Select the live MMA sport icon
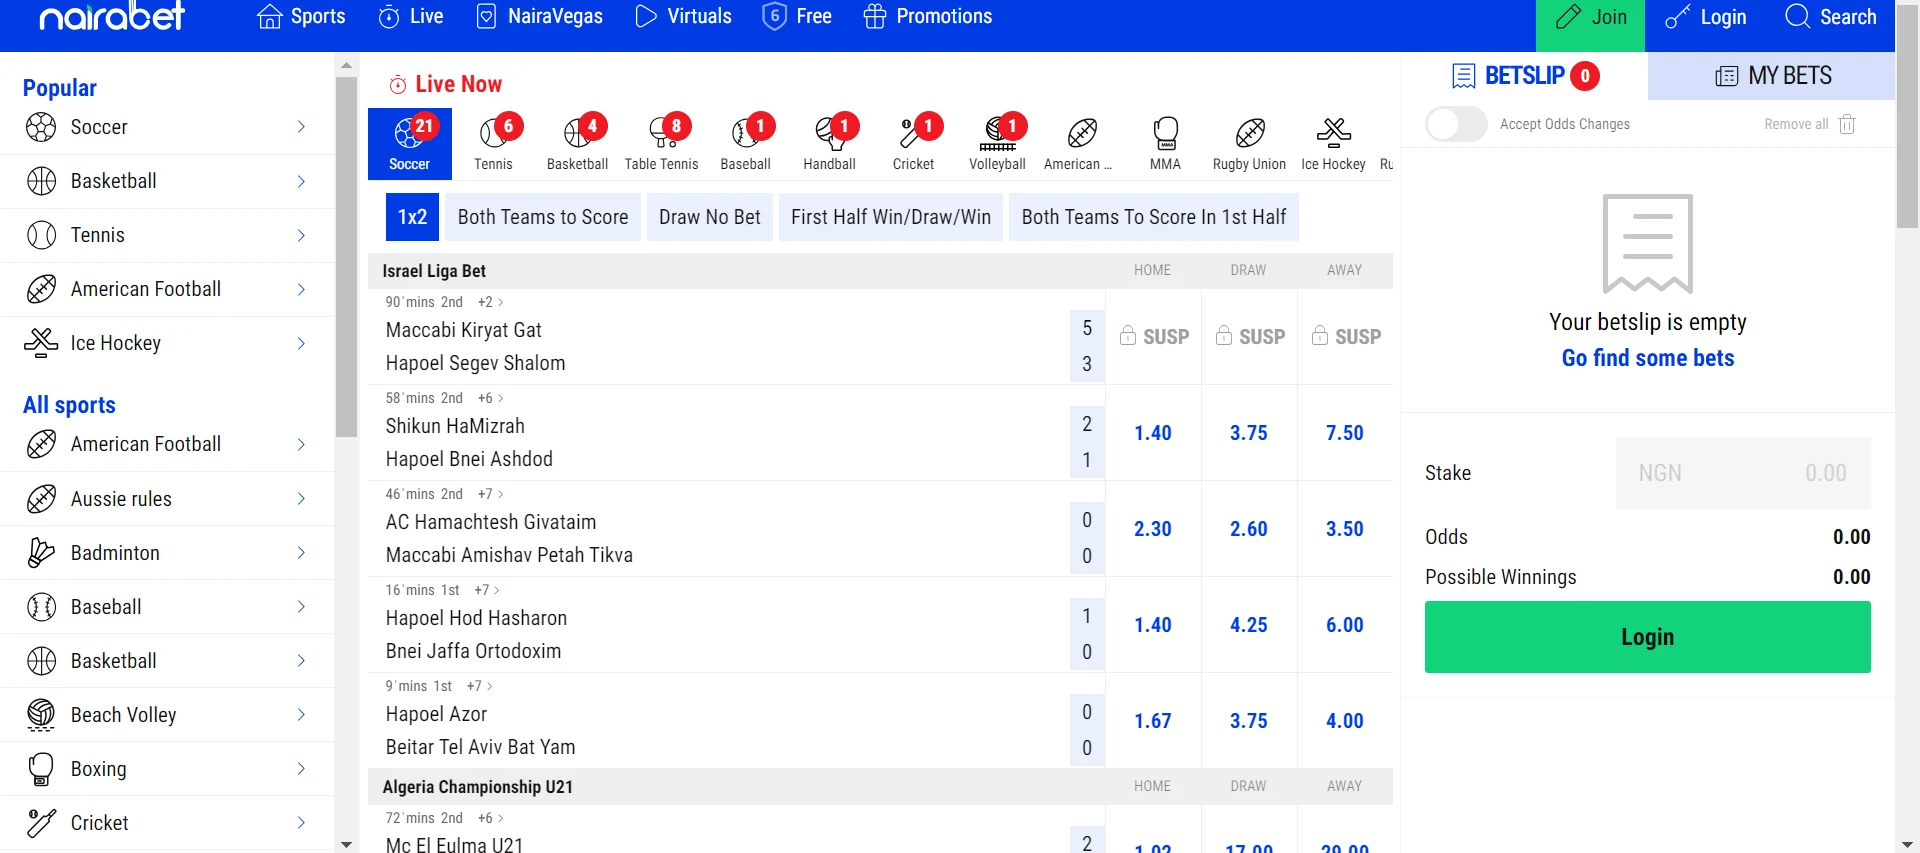1920x853 pixels. pyautogui.click(x=1165, y=144)
